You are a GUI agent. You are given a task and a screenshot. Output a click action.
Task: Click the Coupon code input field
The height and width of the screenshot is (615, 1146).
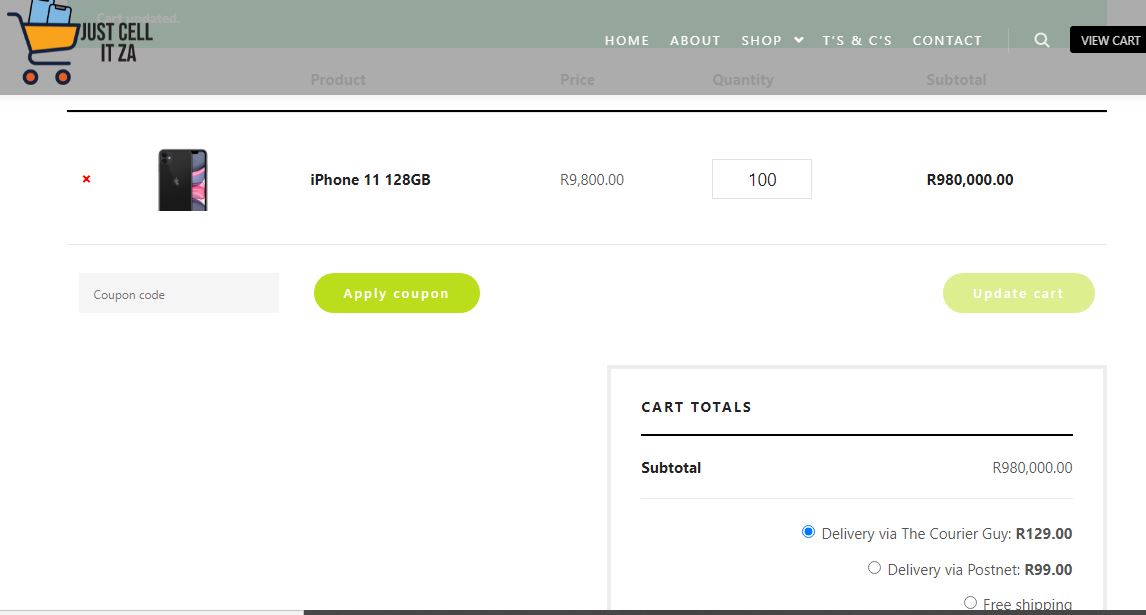coord(179,294)
